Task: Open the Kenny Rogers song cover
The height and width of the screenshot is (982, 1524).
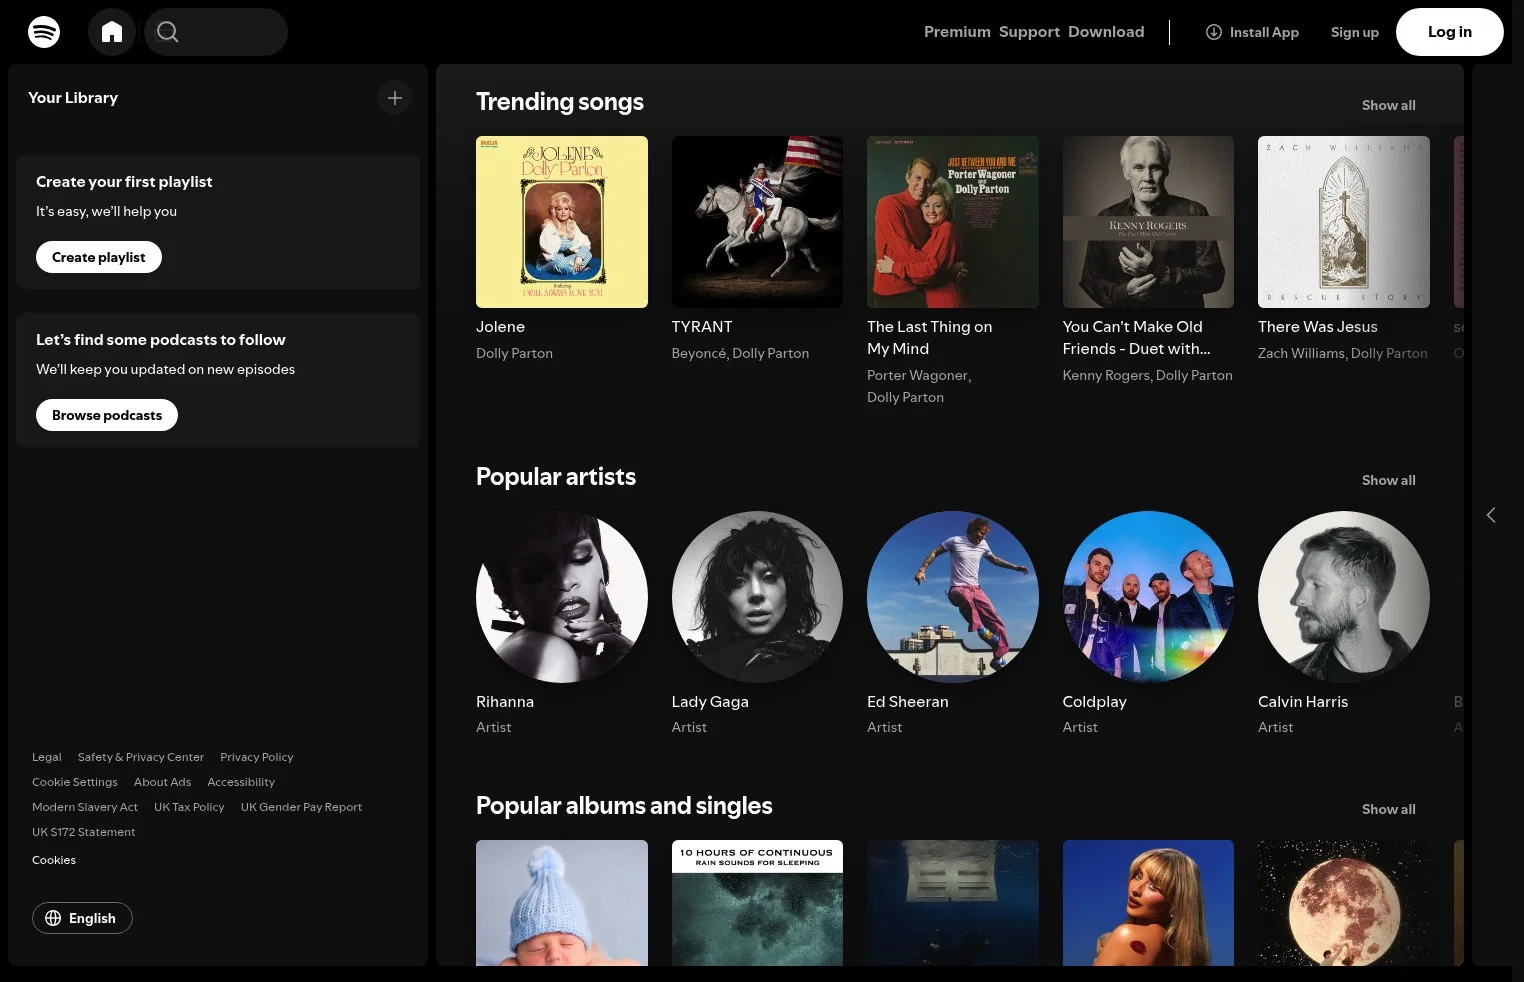Action: click(x=1148, y=222)
